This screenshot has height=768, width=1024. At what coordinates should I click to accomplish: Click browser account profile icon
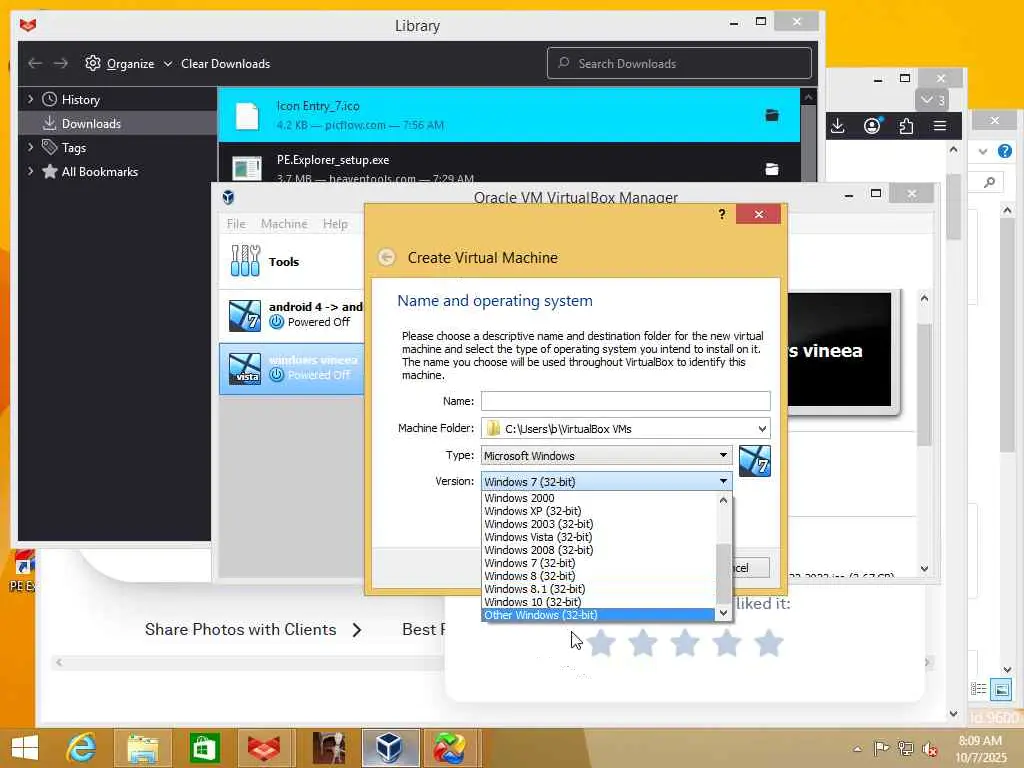click(x=872, y=125)
